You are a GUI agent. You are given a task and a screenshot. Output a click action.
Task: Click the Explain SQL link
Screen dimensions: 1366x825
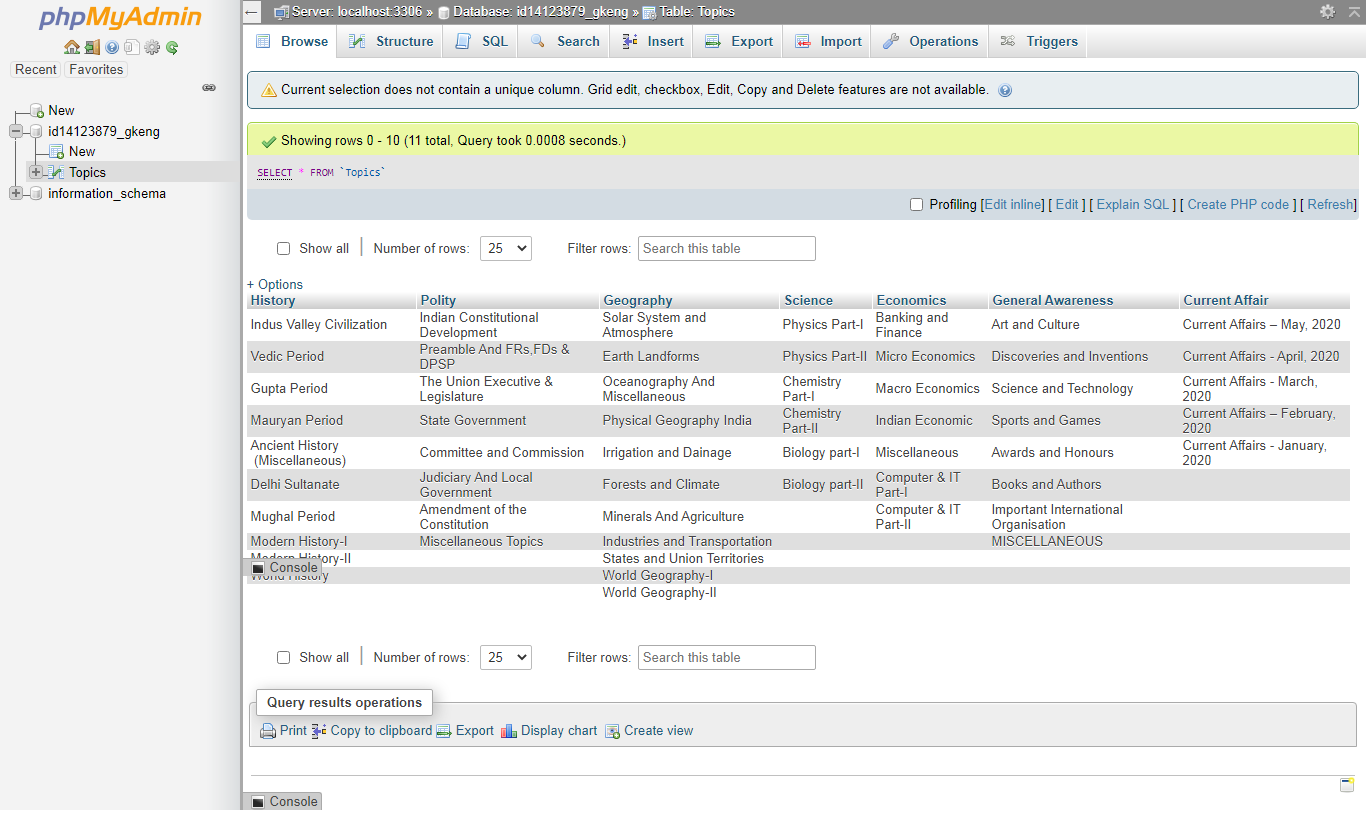[1132, 205]
